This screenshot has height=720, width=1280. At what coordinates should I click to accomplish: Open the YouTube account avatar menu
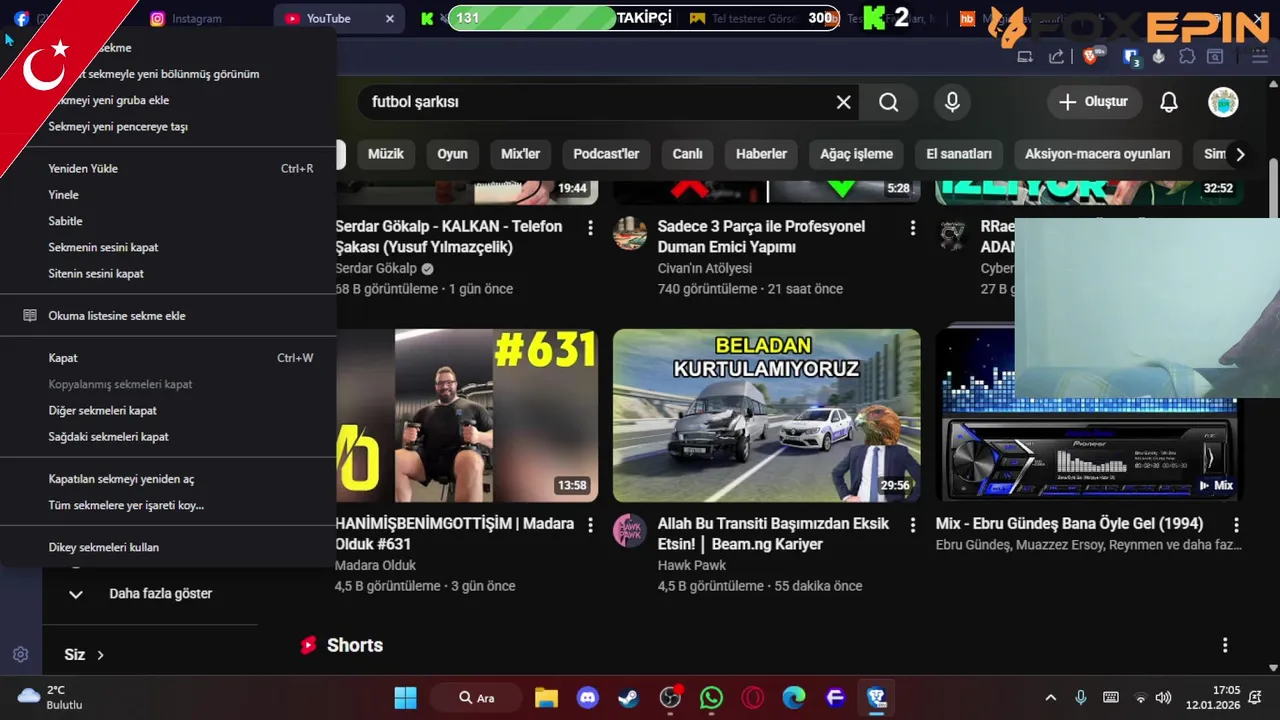[1223, 102]
